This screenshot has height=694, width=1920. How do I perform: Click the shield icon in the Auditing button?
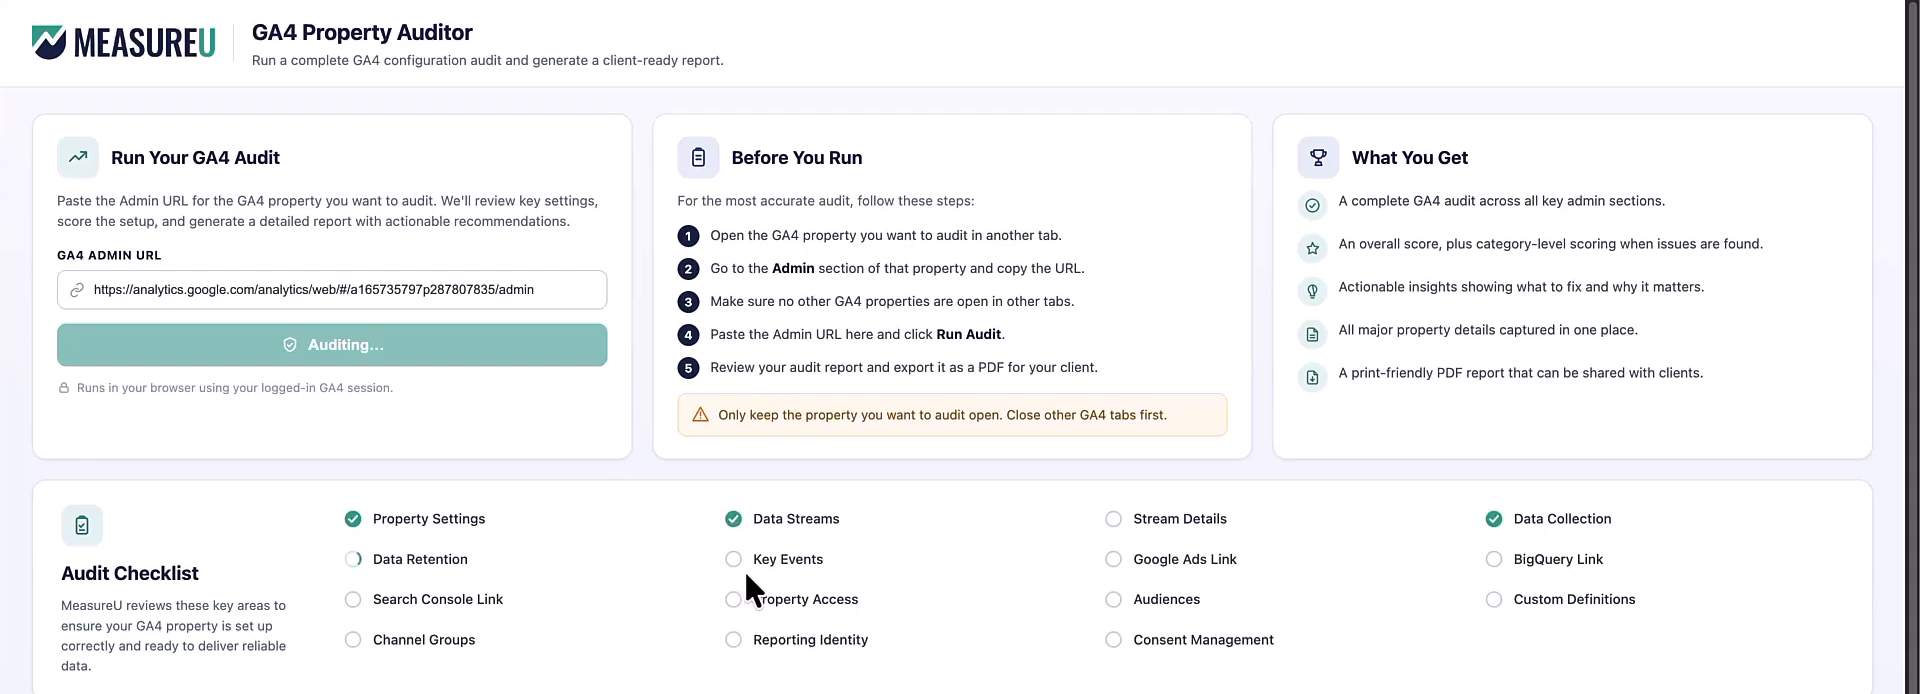click(x=290, y=345)
